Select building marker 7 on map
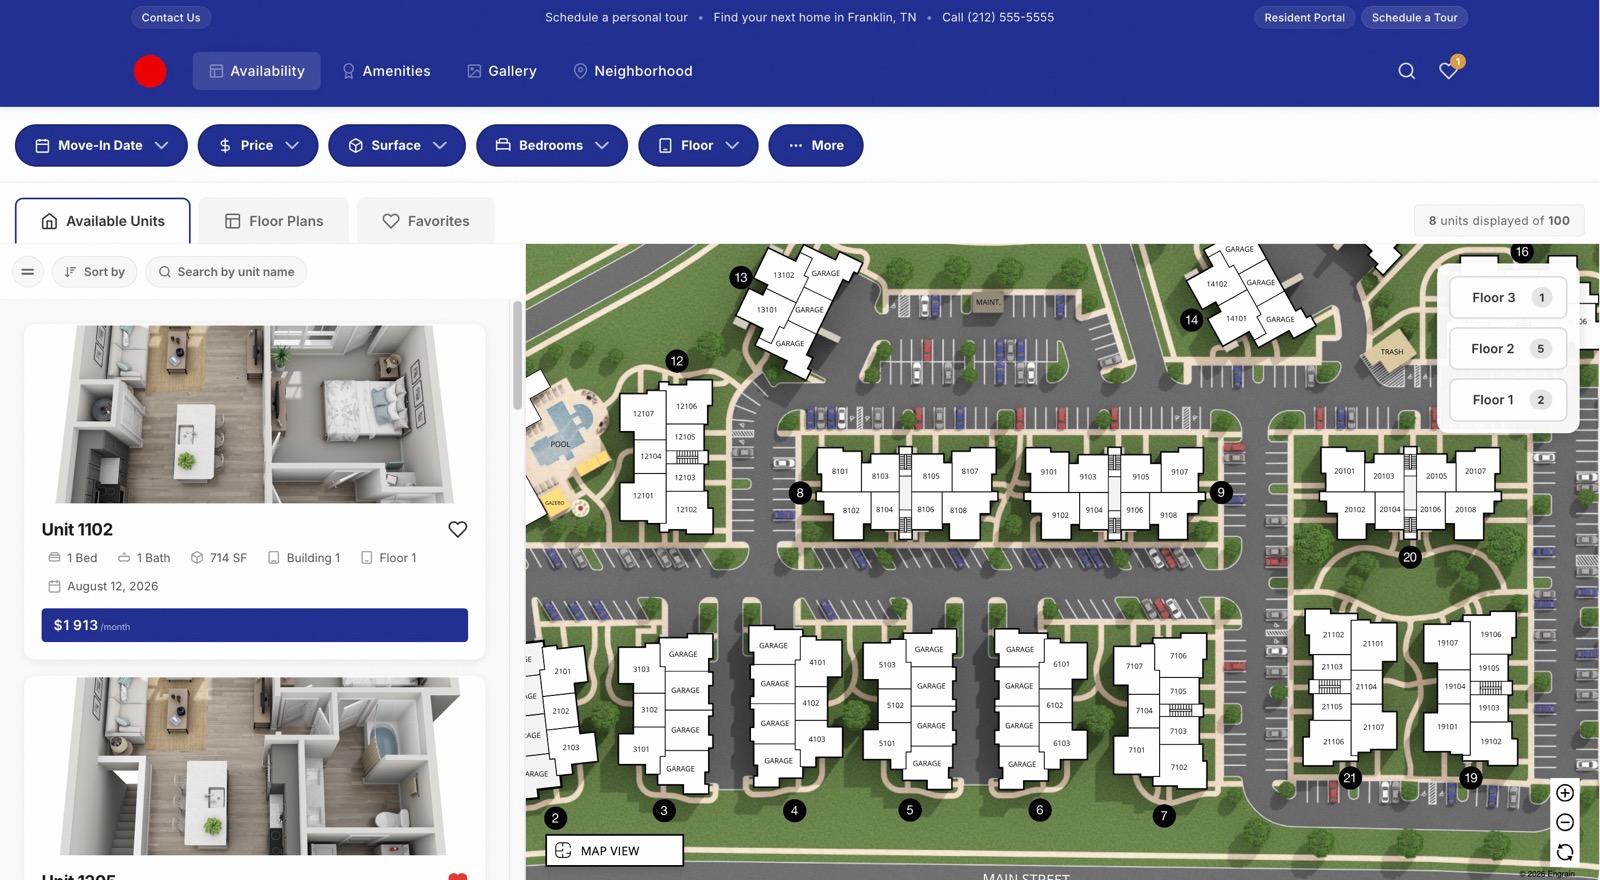This screenshot has height=880, width=1600. pyautogui.click(x=1163, y=815)
